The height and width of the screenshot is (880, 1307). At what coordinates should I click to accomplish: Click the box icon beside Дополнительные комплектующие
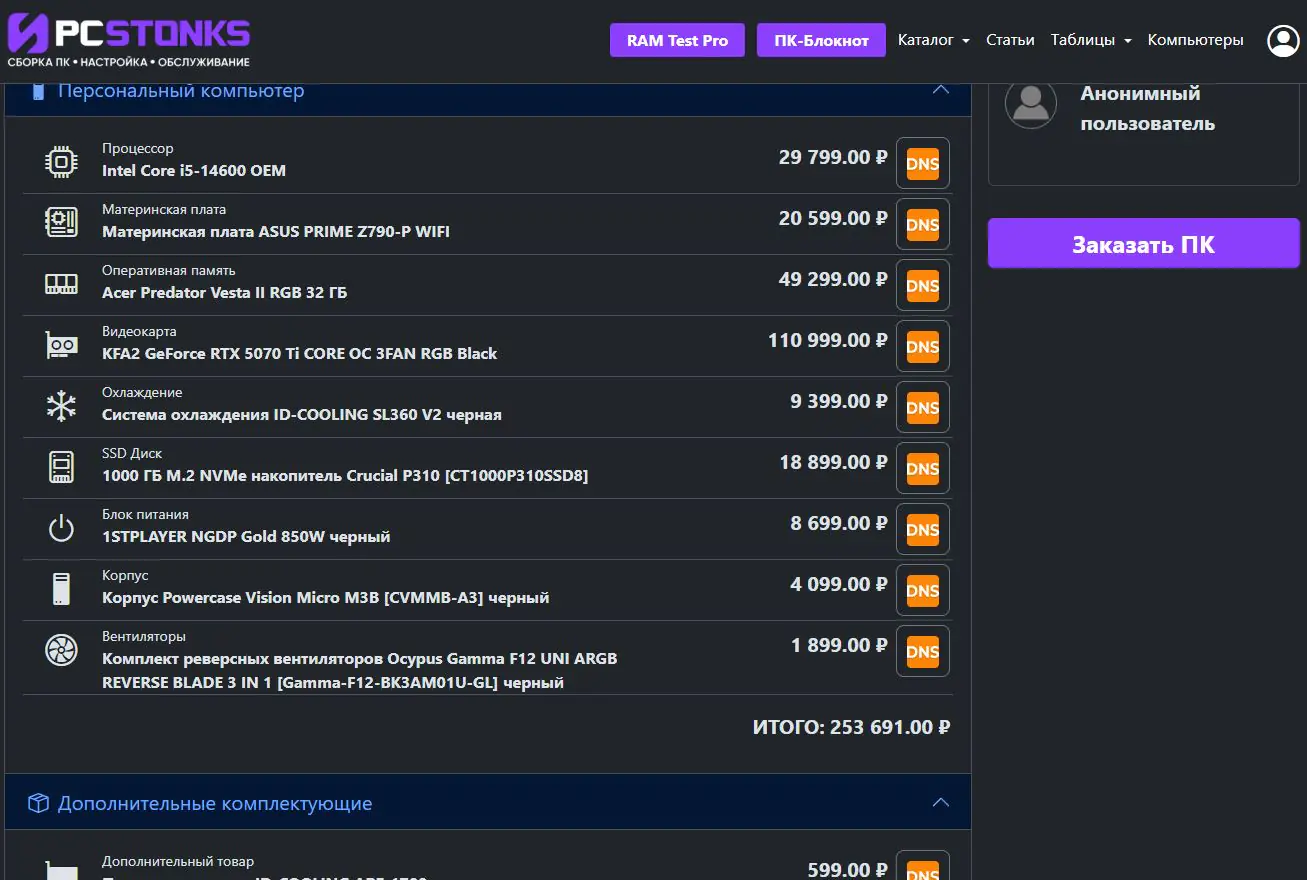(x=38, y=803)
